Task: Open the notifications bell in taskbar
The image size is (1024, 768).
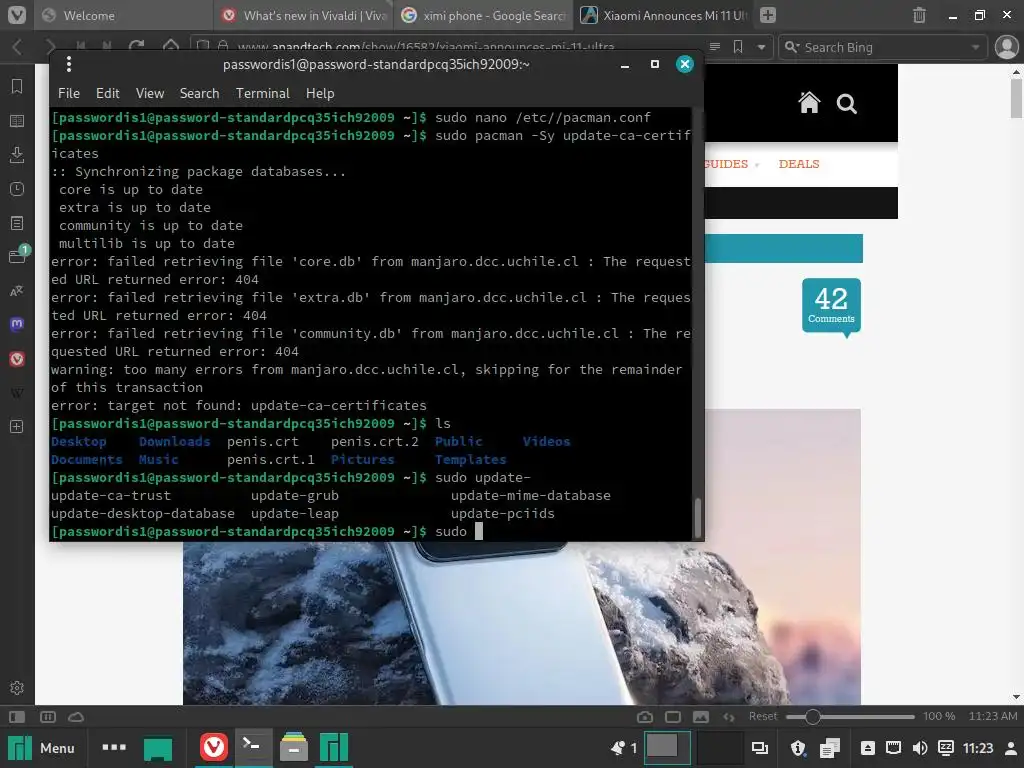Action: 622,748
